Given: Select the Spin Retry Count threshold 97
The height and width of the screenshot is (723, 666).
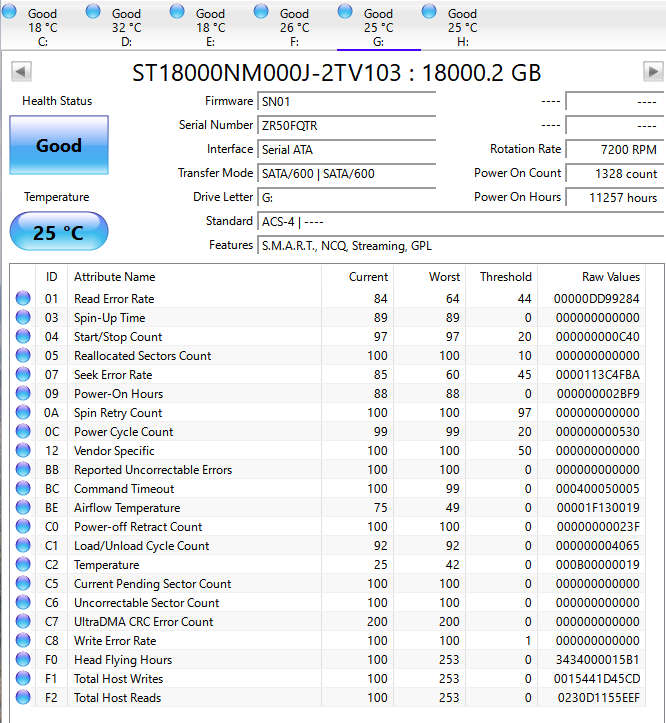Looking at the screenshot, I should click(x=524, y=413).
